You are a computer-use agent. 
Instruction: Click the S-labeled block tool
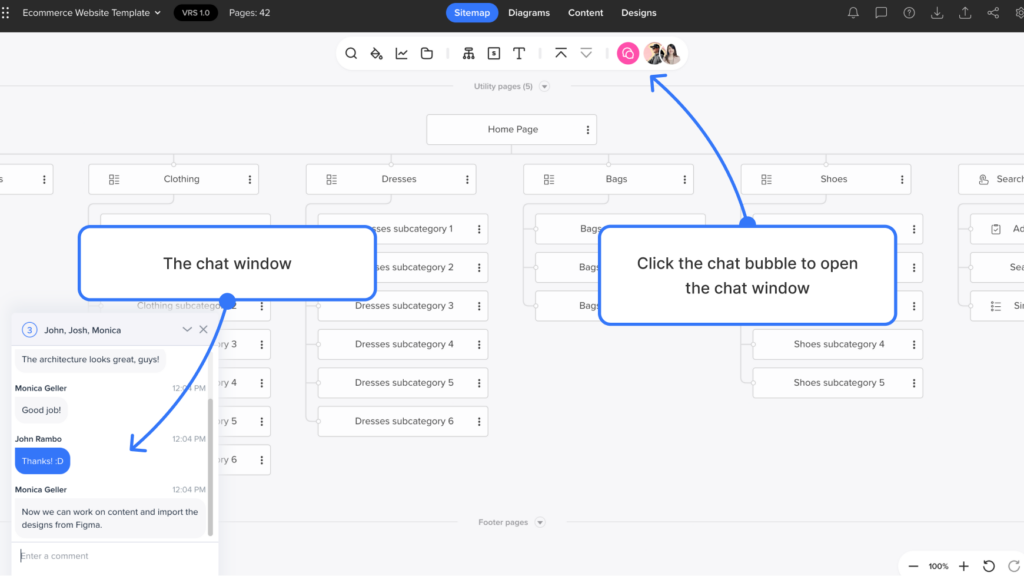pos(493,53)
